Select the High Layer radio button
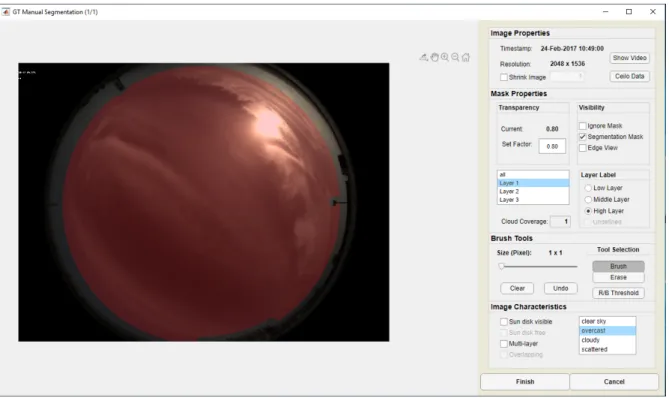Image resolution: width=669 pixels, height=398 pixels. pos(588,211)
